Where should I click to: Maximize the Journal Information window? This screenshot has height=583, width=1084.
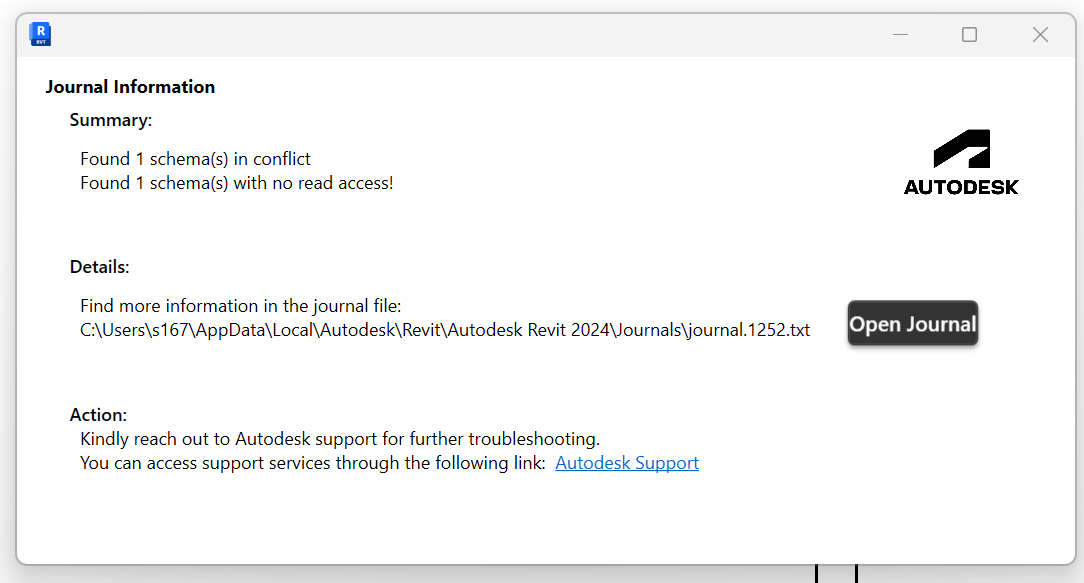tap(969, 35)
